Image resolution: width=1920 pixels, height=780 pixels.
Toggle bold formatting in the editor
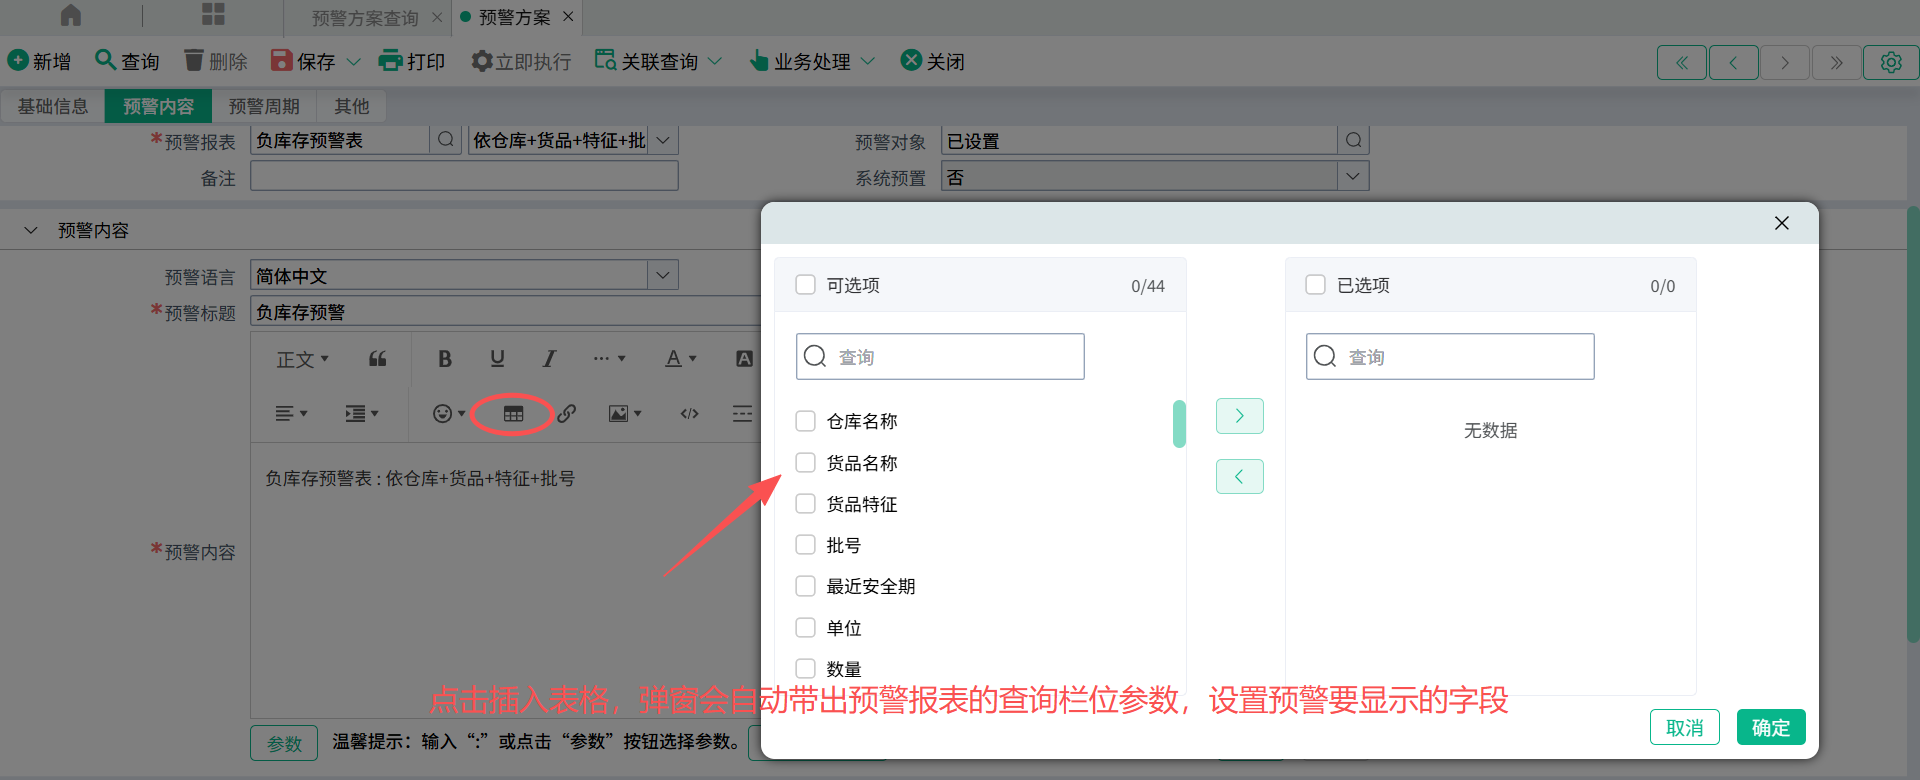445,359
